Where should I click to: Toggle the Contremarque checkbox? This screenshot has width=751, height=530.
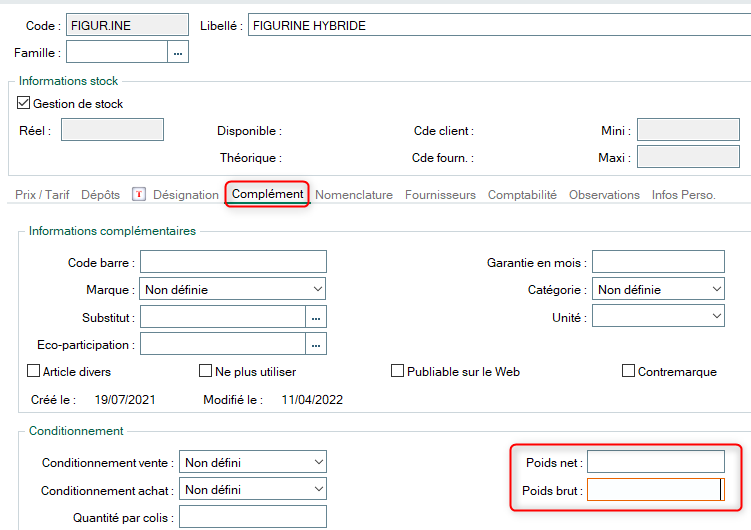pyautogui.click(x=628, y=371)
